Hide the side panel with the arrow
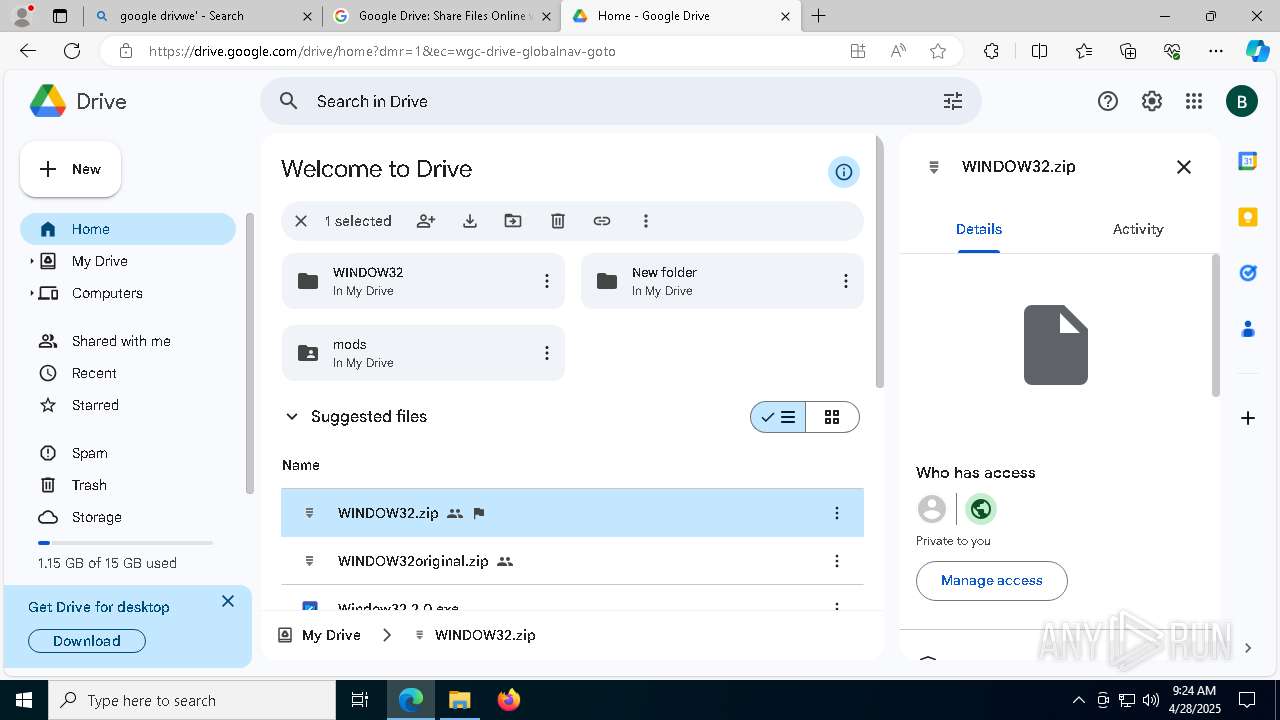The image size is (1280, 720). pyautogui.click(x=1248, y=648)
